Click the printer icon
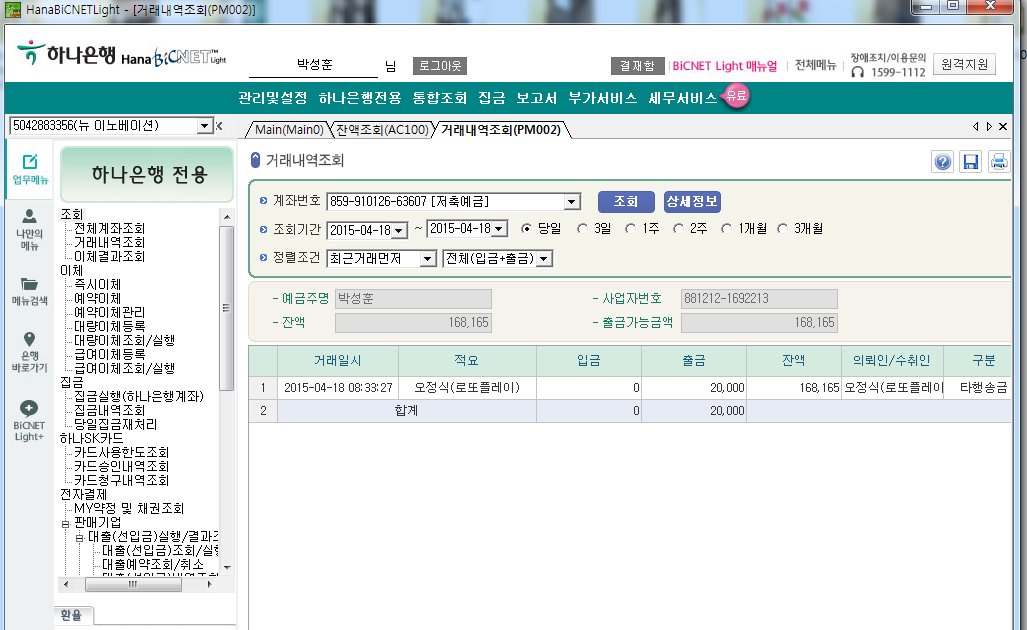The width and height of the screenshot is (1027, 630). click(998, 162)
